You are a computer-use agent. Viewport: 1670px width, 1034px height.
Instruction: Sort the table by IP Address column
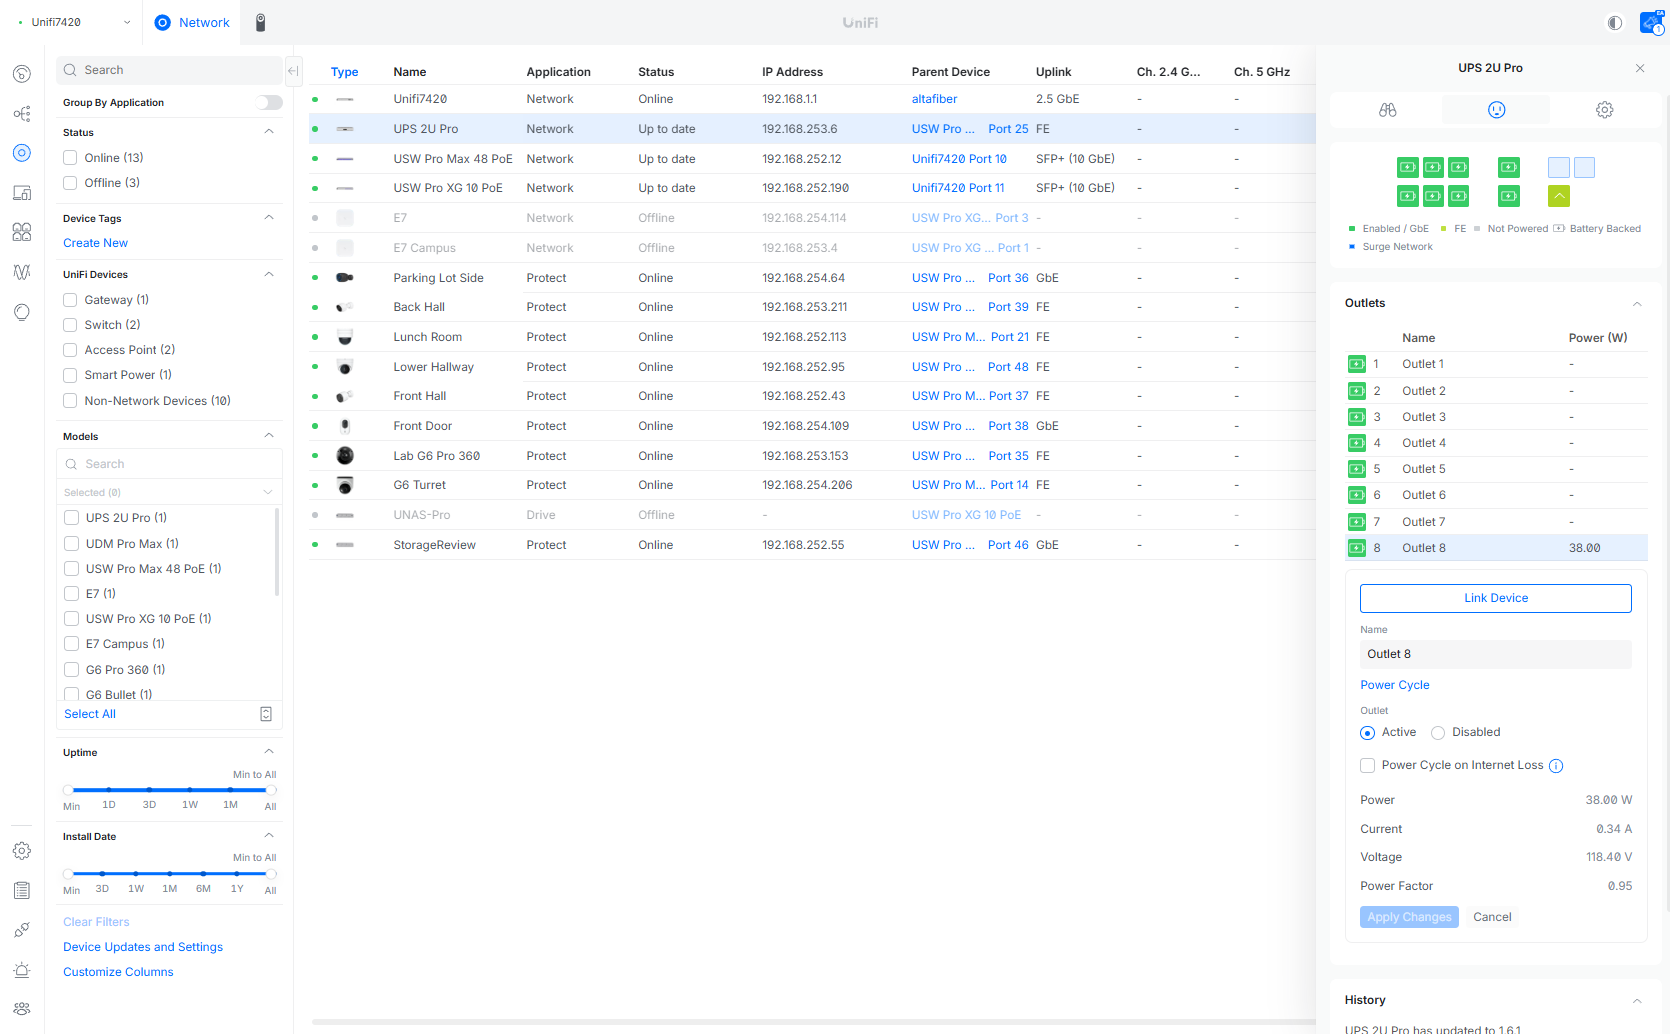[x=792, y=72]
